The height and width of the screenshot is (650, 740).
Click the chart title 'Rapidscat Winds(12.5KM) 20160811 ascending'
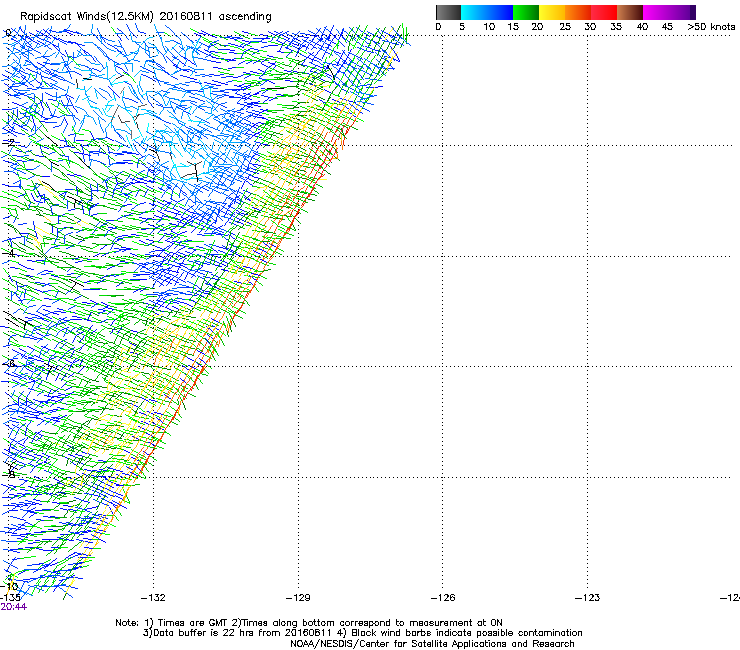point(145,17)
